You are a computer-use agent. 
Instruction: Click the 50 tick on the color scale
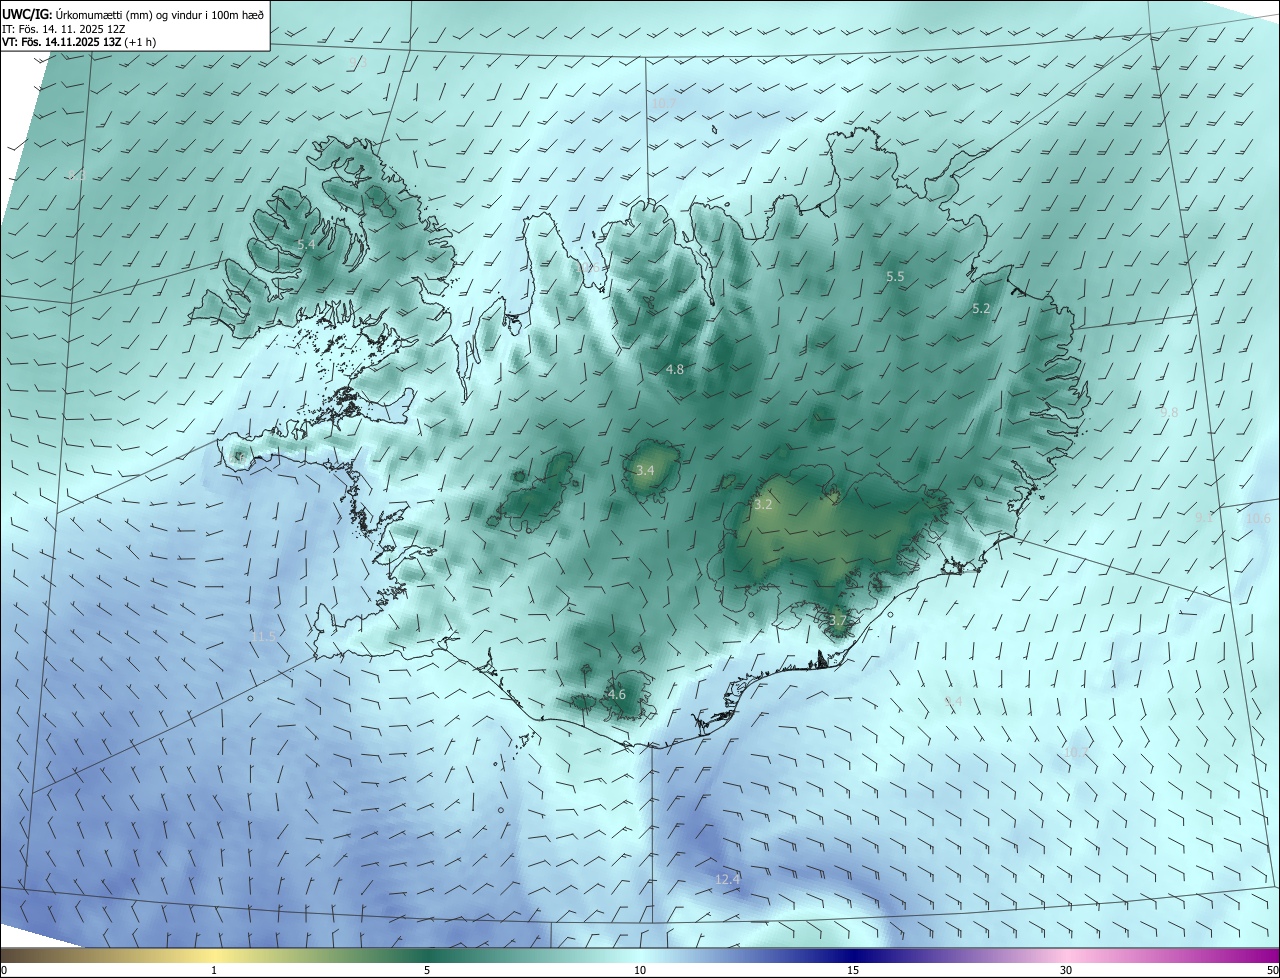1272,970
